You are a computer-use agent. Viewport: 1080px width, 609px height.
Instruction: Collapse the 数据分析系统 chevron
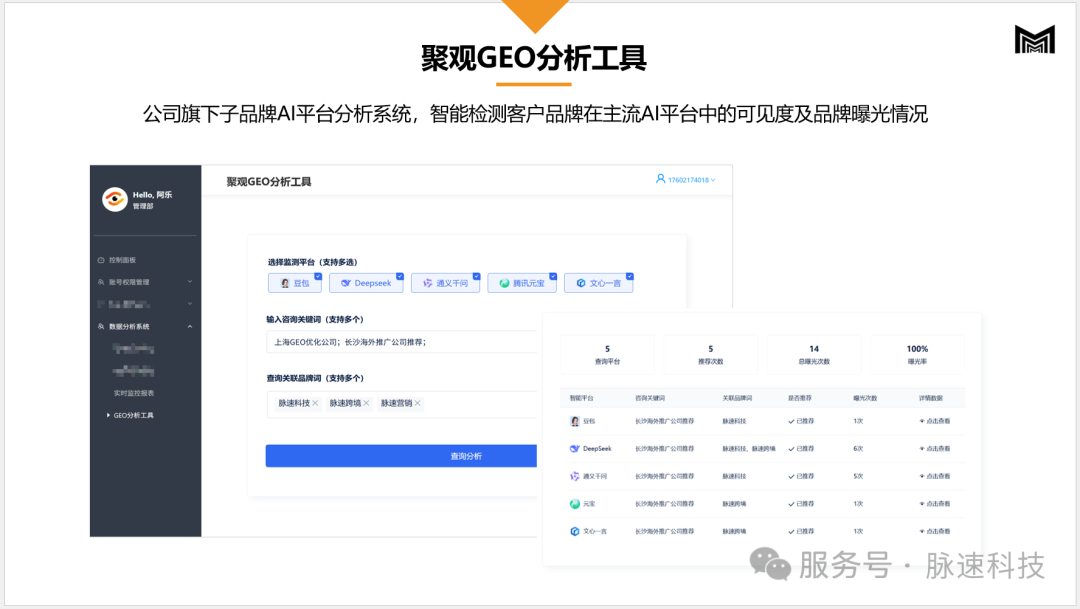click(x=190, y=327)
